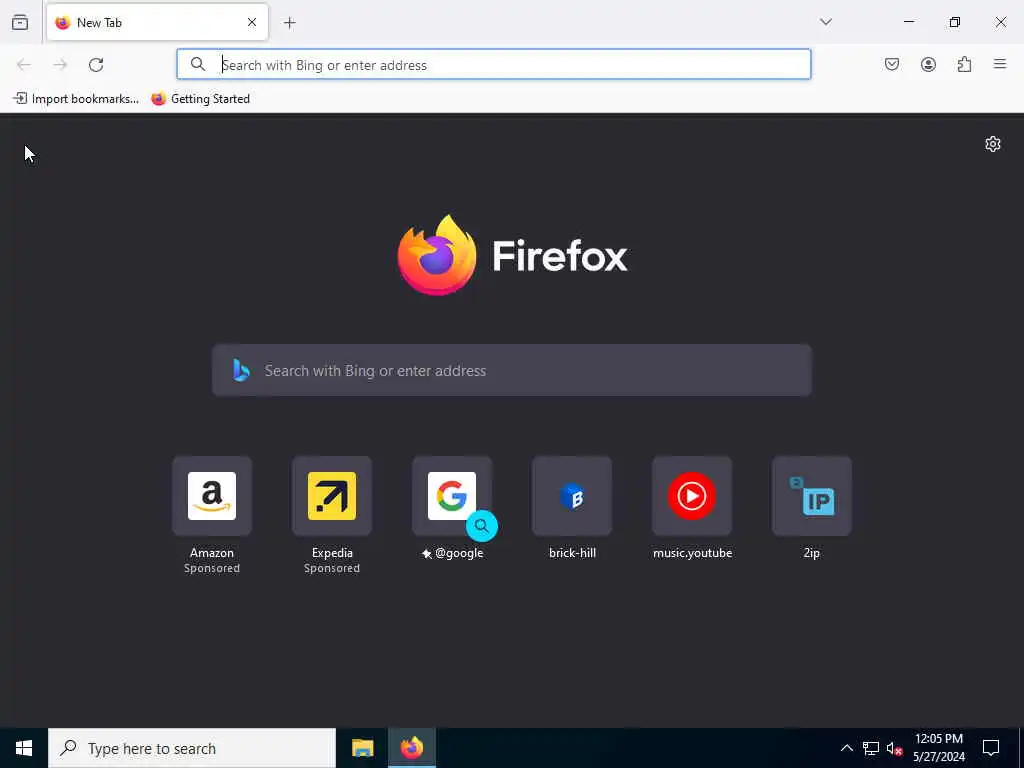Open Firefox View in tab bar
1024x768 pixels.
[x=20, y=23]
